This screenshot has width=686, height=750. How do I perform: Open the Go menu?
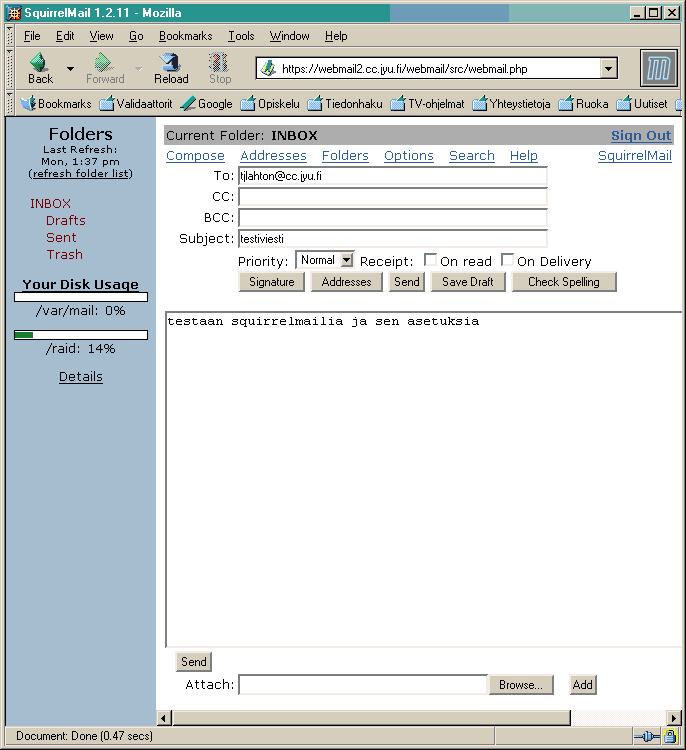pyautogui.click(x=136, y=36)
